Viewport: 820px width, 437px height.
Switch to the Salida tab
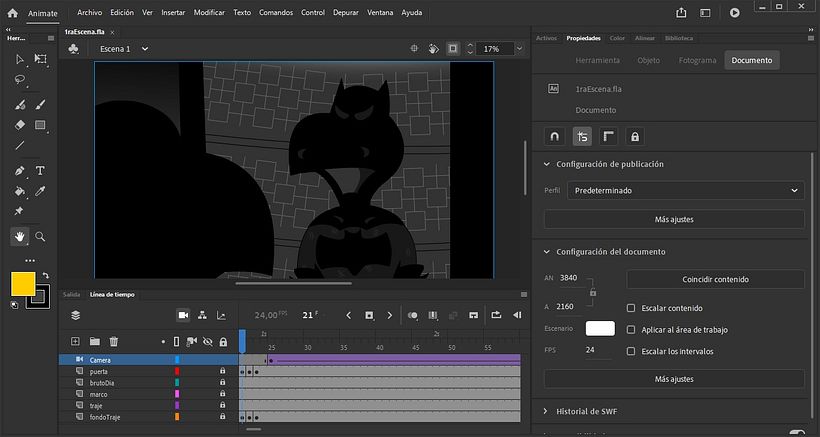pos(72,295)
